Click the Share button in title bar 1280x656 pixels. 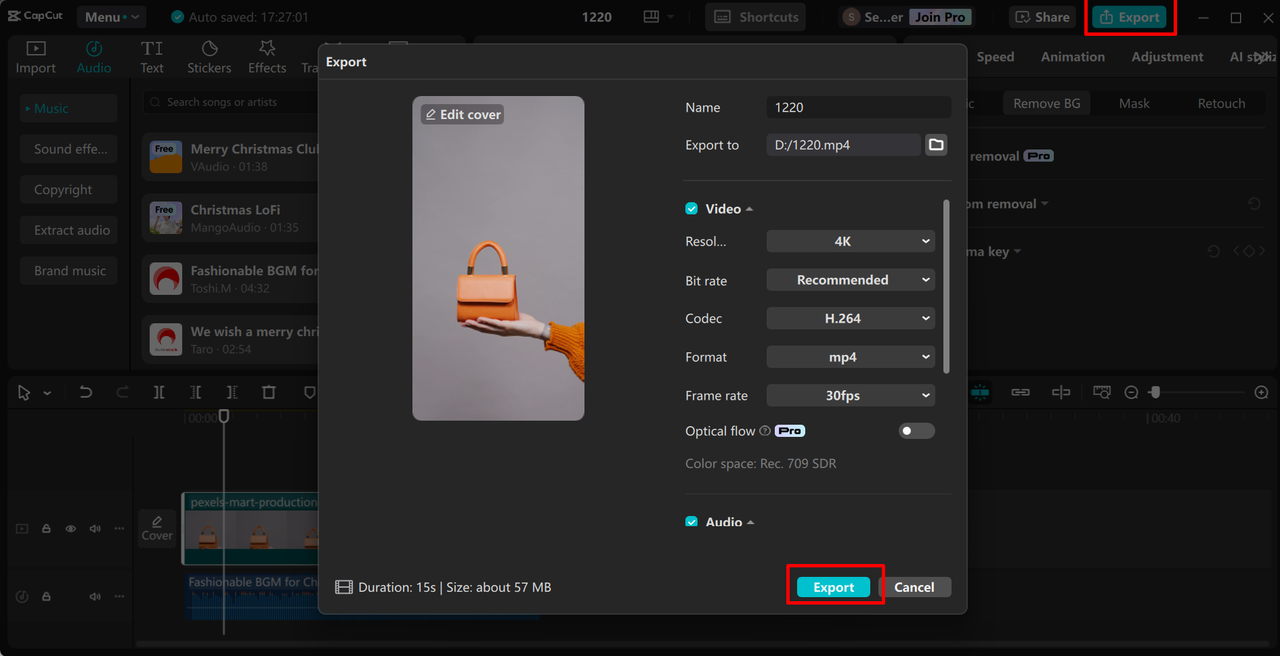[x=1042, y=17]
